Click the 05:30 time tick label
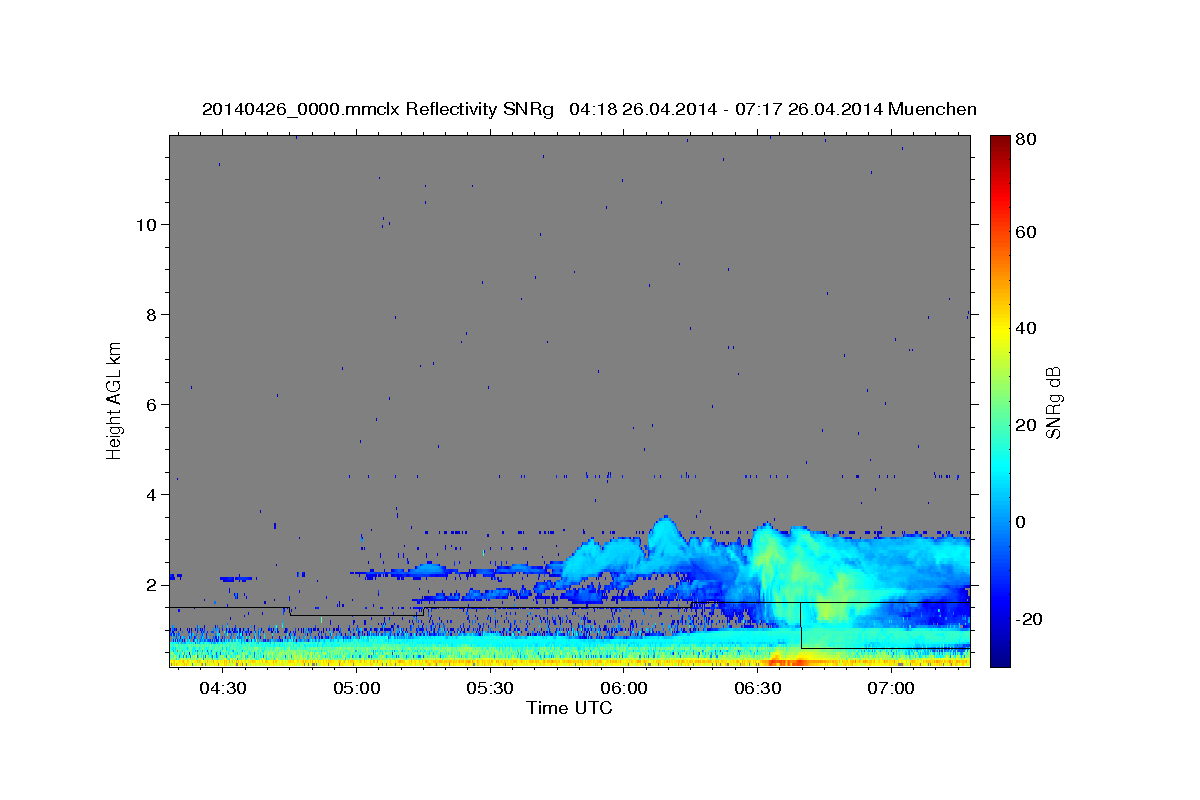This screenshot has height=800, width=1200. 490,690
